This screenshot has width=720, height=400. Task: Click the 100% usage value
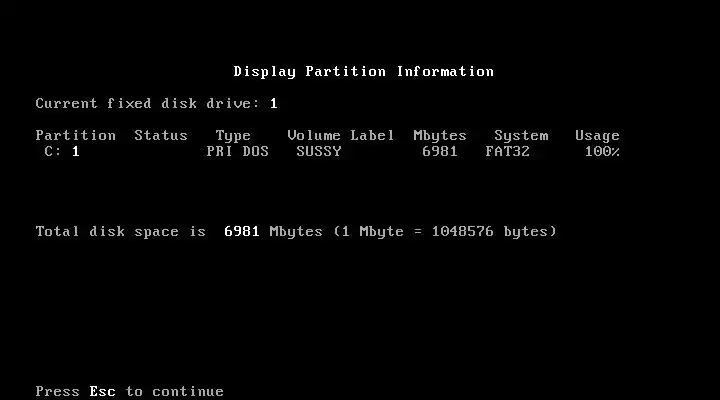tap(602, 152)
